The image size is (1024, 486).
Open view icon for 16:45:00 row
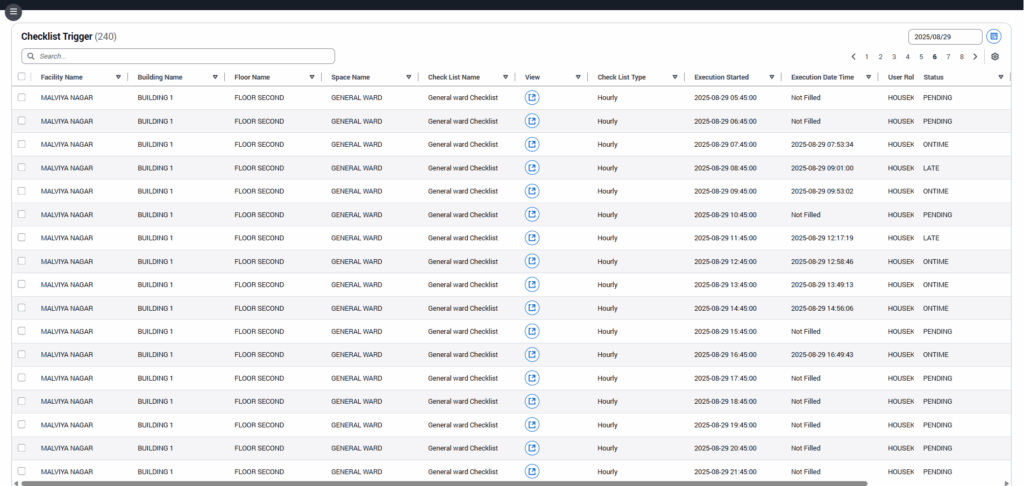[x=532, y=355]
